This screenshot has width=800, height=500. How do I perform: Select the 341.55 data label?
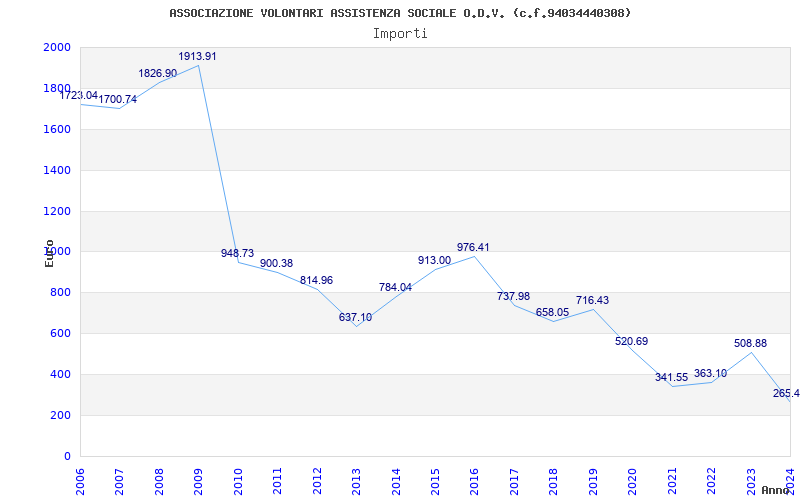(x=672, y=378)
